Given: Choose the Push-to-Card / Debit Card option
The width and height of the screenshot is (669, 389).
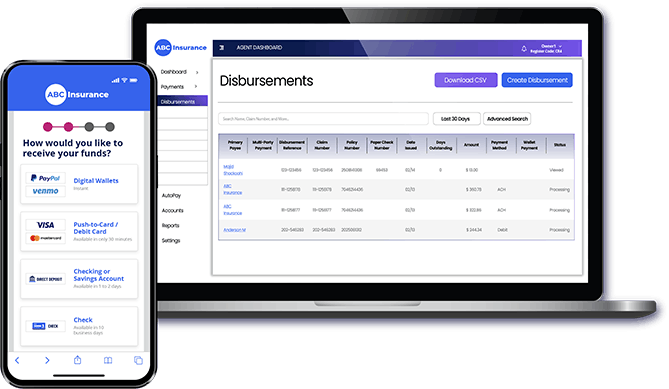Looking at the screenshot, I should pyautogui.click(x=79, y=231).
